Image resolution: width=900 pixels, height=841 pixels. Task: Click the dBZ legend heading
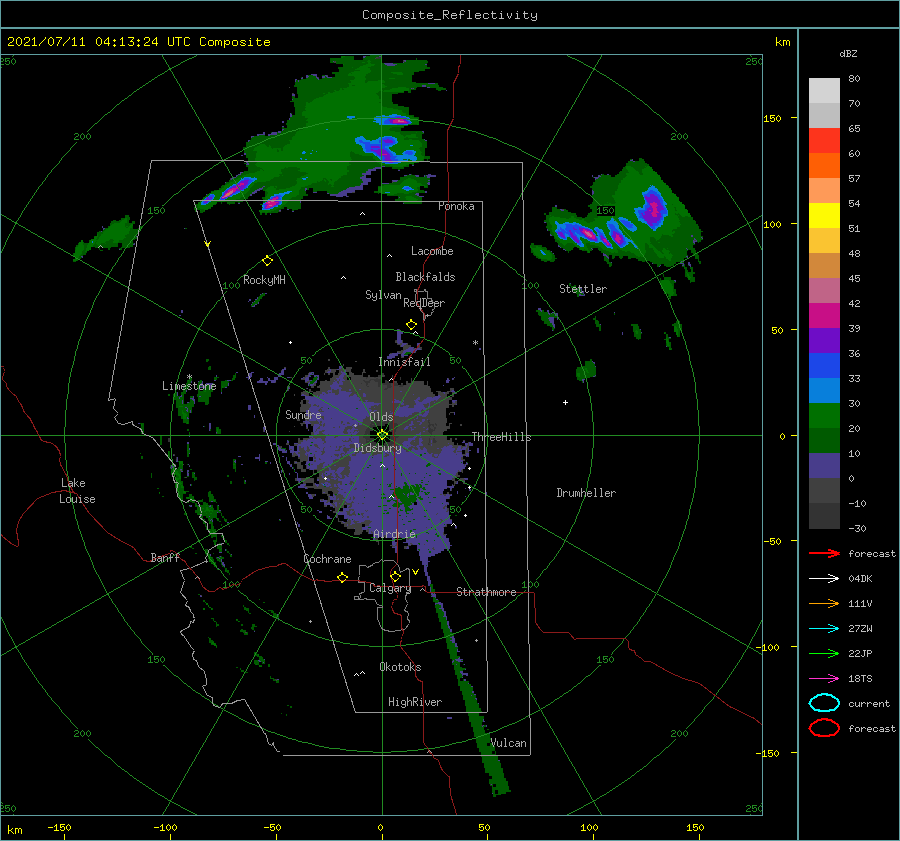point(848,53)
